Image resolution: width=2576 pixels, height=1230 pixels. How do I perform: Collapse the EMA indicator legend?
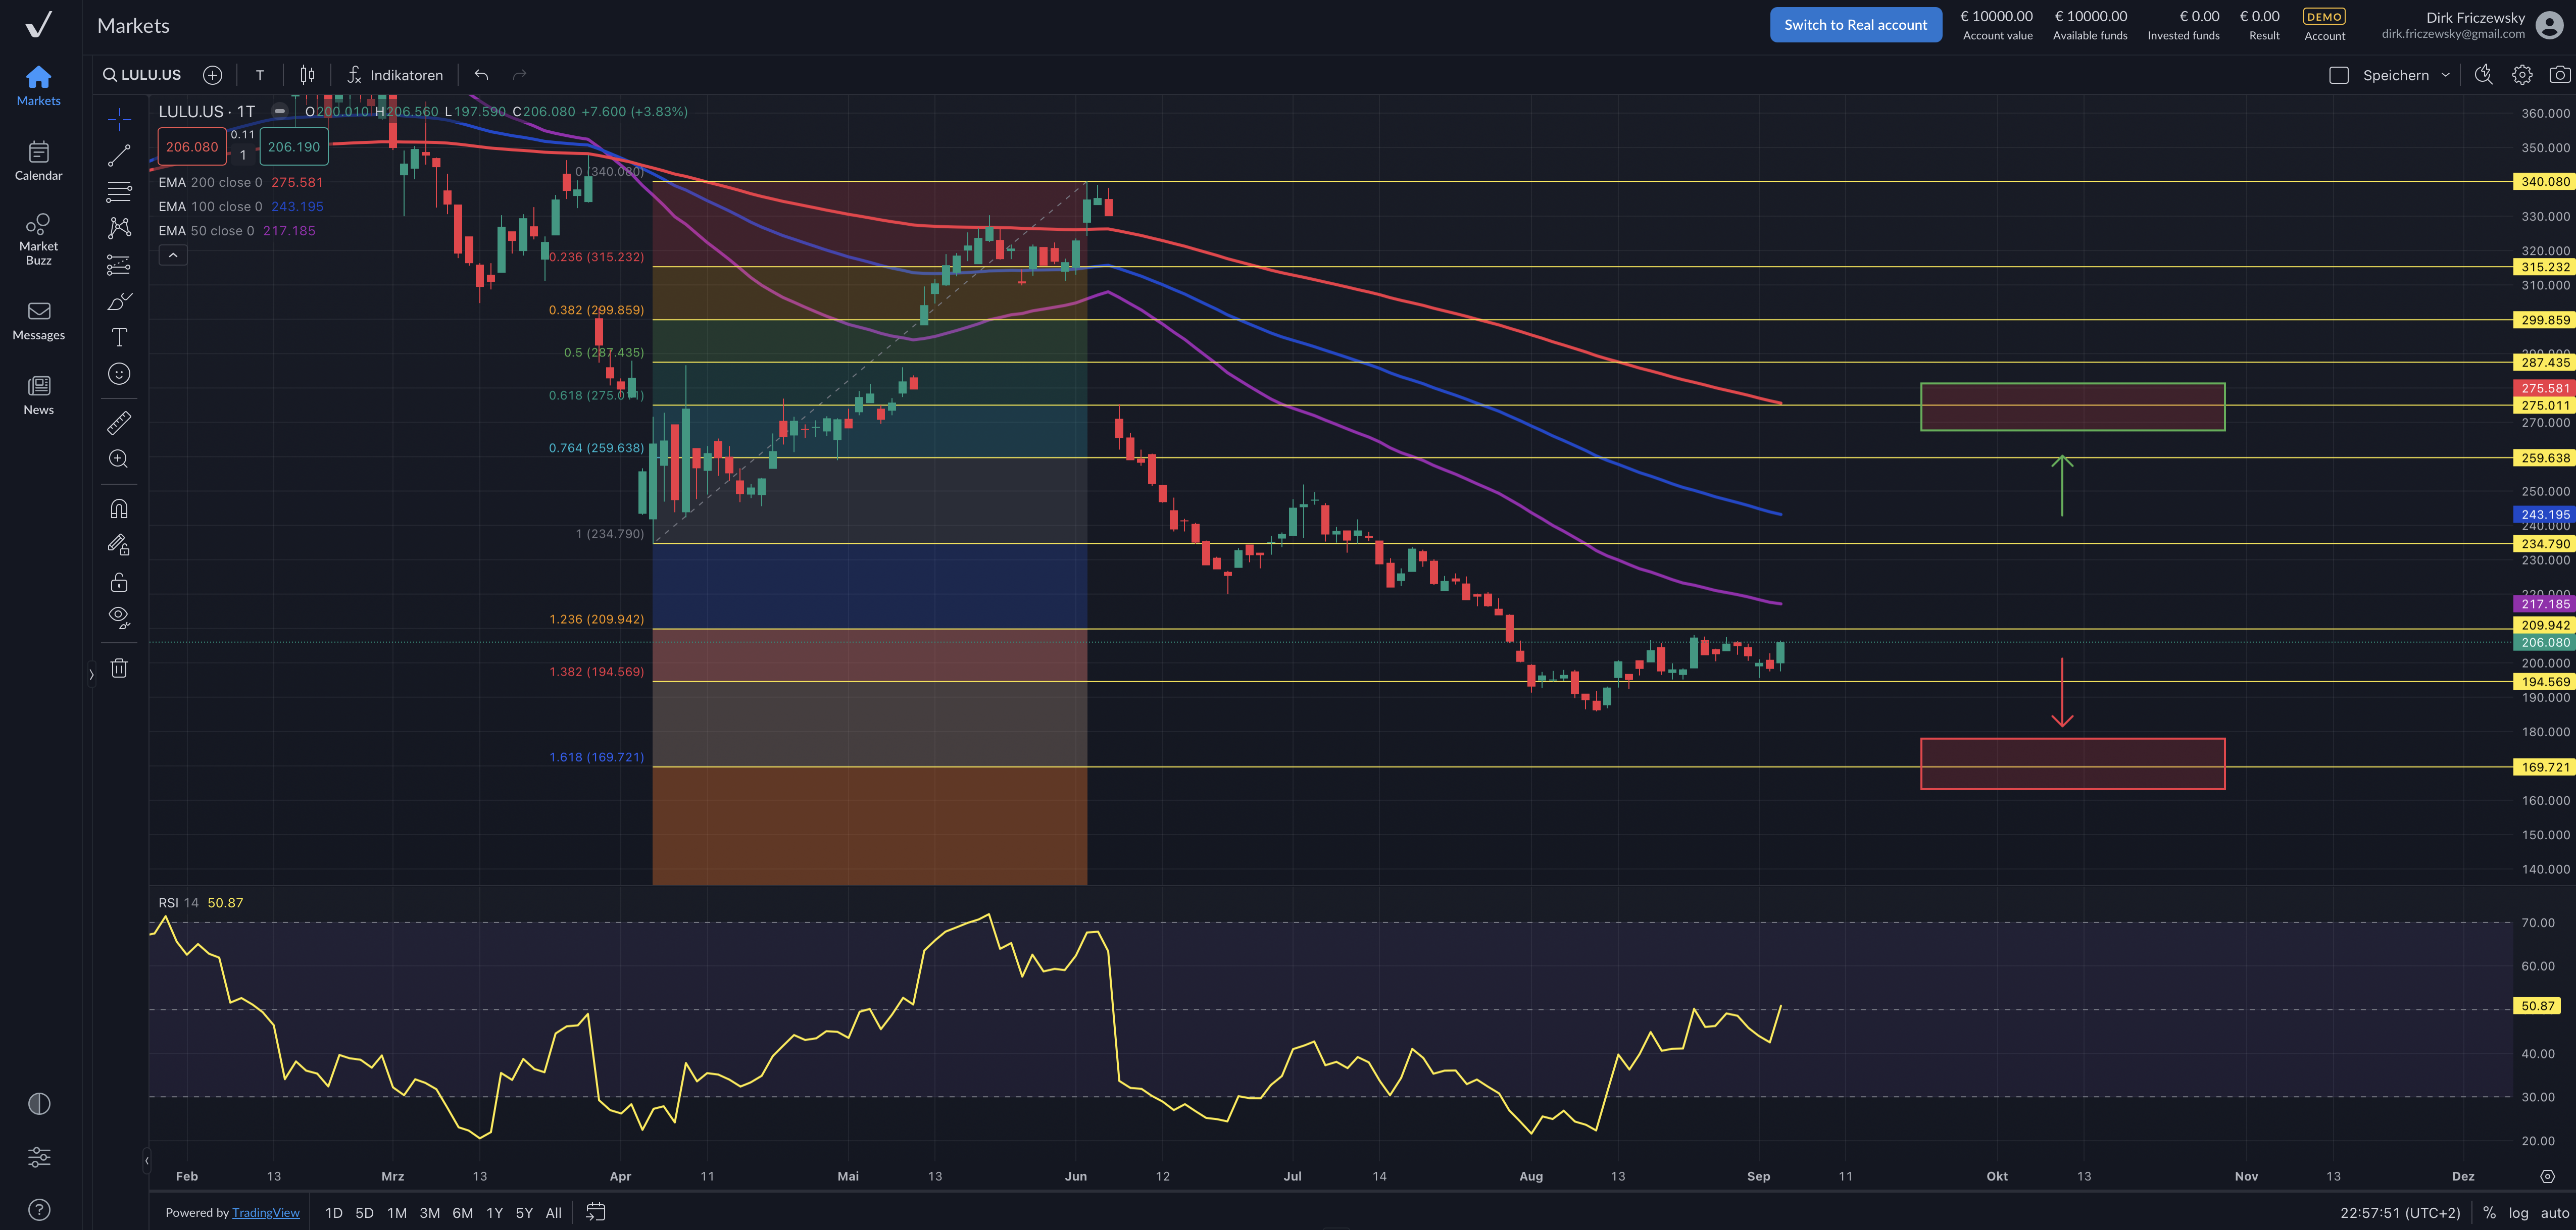(x=172, y=255)
